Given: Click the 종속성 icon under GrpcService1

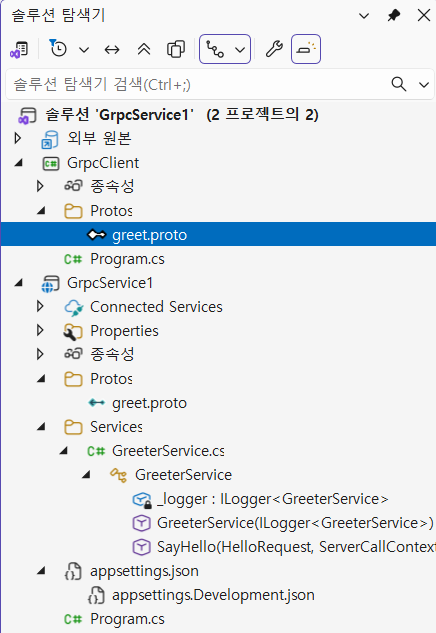Looking at the screenshot, I should pyautogui.click(x=73, y=354).
